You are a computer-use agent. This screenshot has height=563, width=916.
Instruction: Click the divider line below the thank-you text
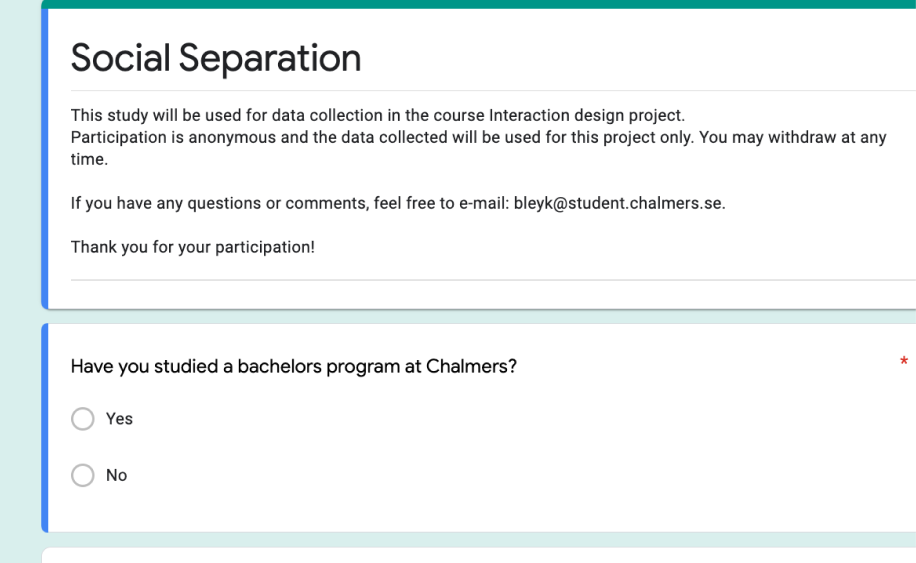pyautogui.click(x=493, y=280)
